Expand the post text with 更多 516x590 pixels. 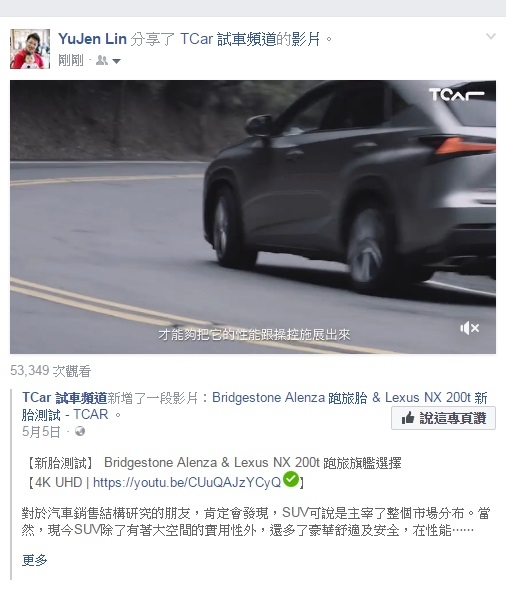click(35, 560)
